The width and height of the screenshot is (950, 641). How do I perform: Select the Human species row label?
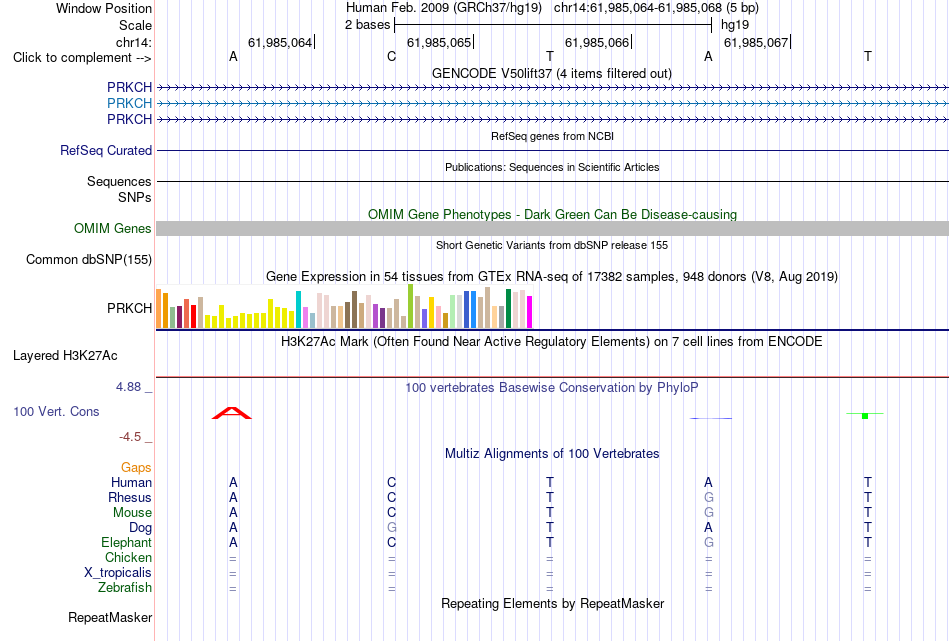coord(131,482)
